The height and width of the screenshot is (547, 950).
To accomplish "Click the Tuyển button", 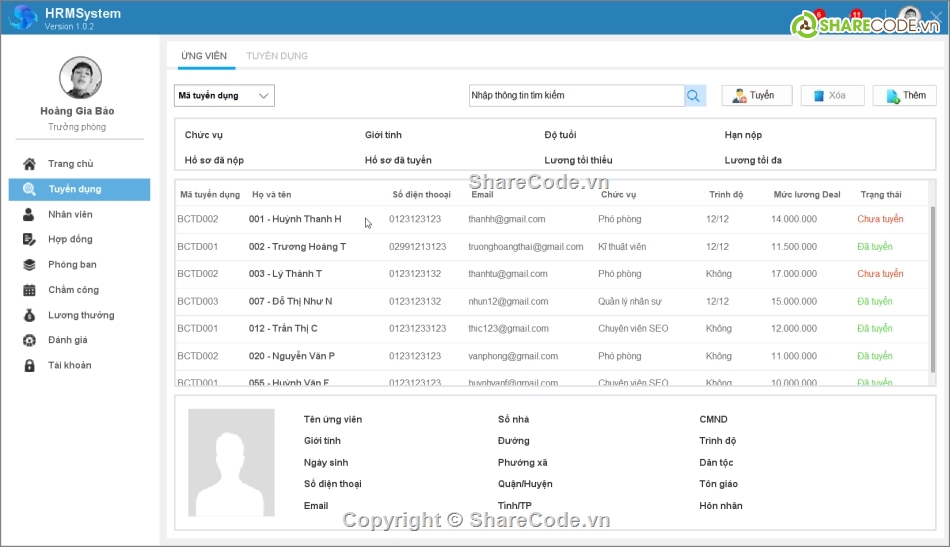I will (x=756, y=96).
